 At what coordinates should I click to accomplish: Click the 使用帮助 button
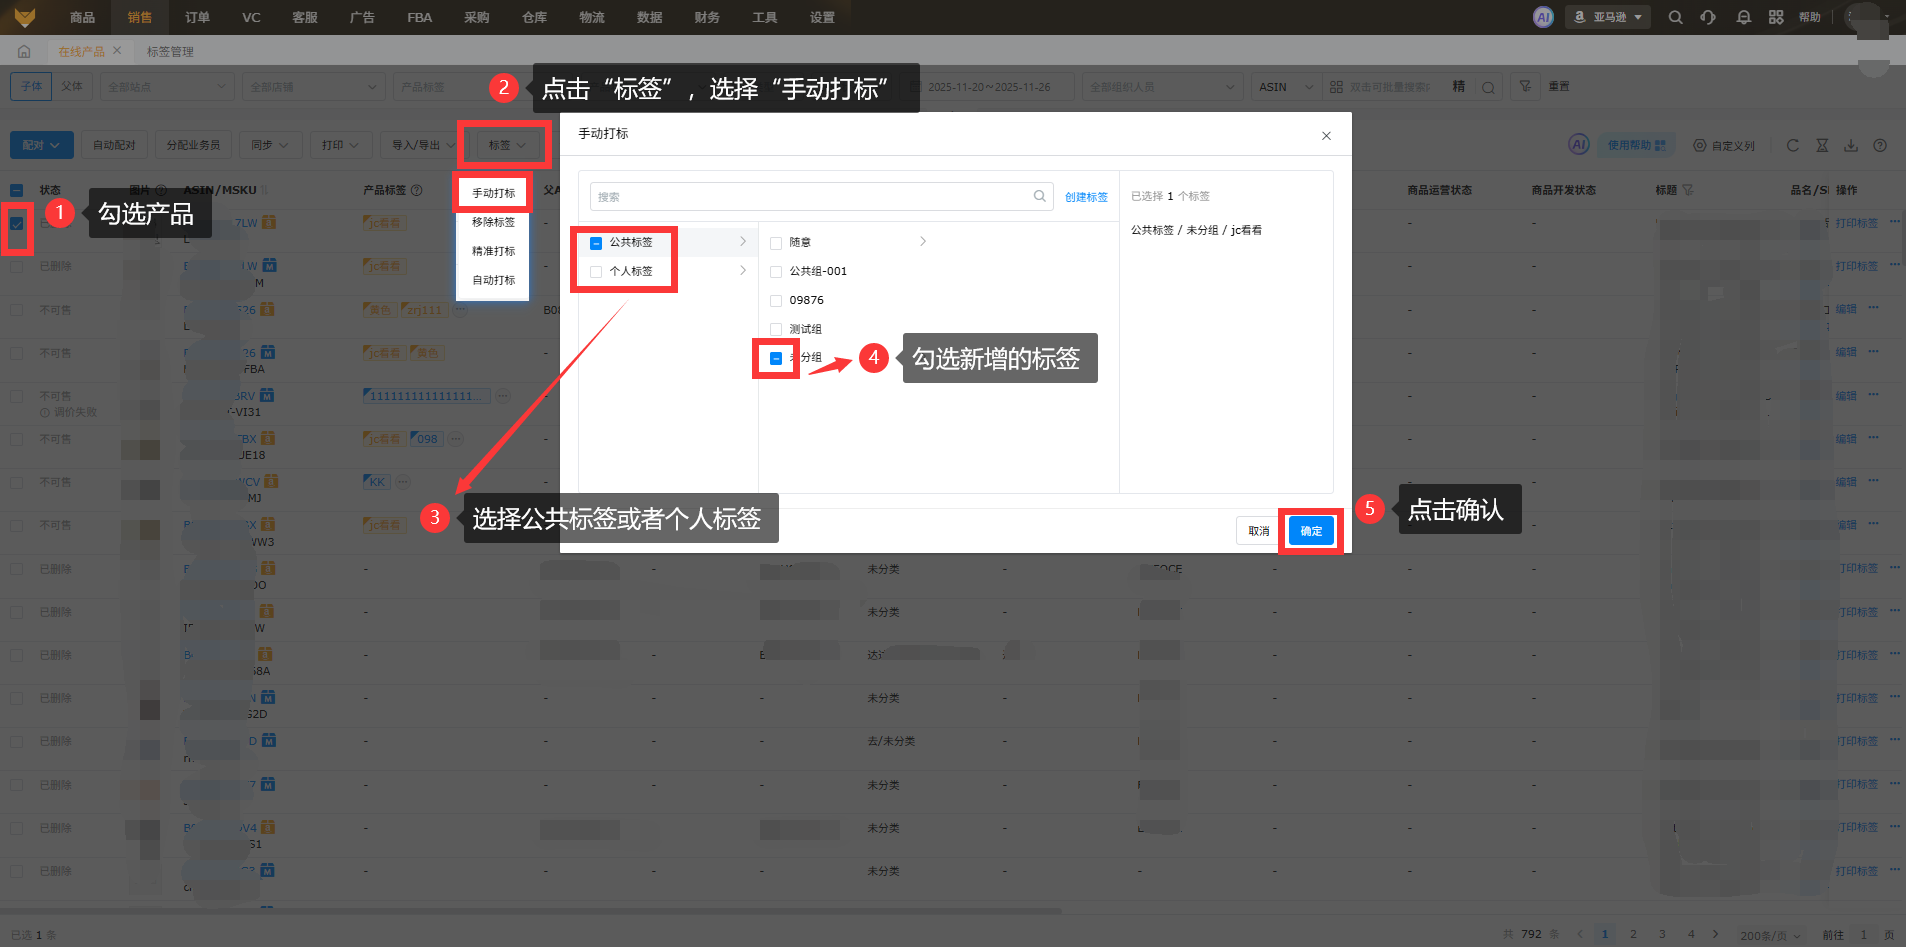coord(1637,145)
